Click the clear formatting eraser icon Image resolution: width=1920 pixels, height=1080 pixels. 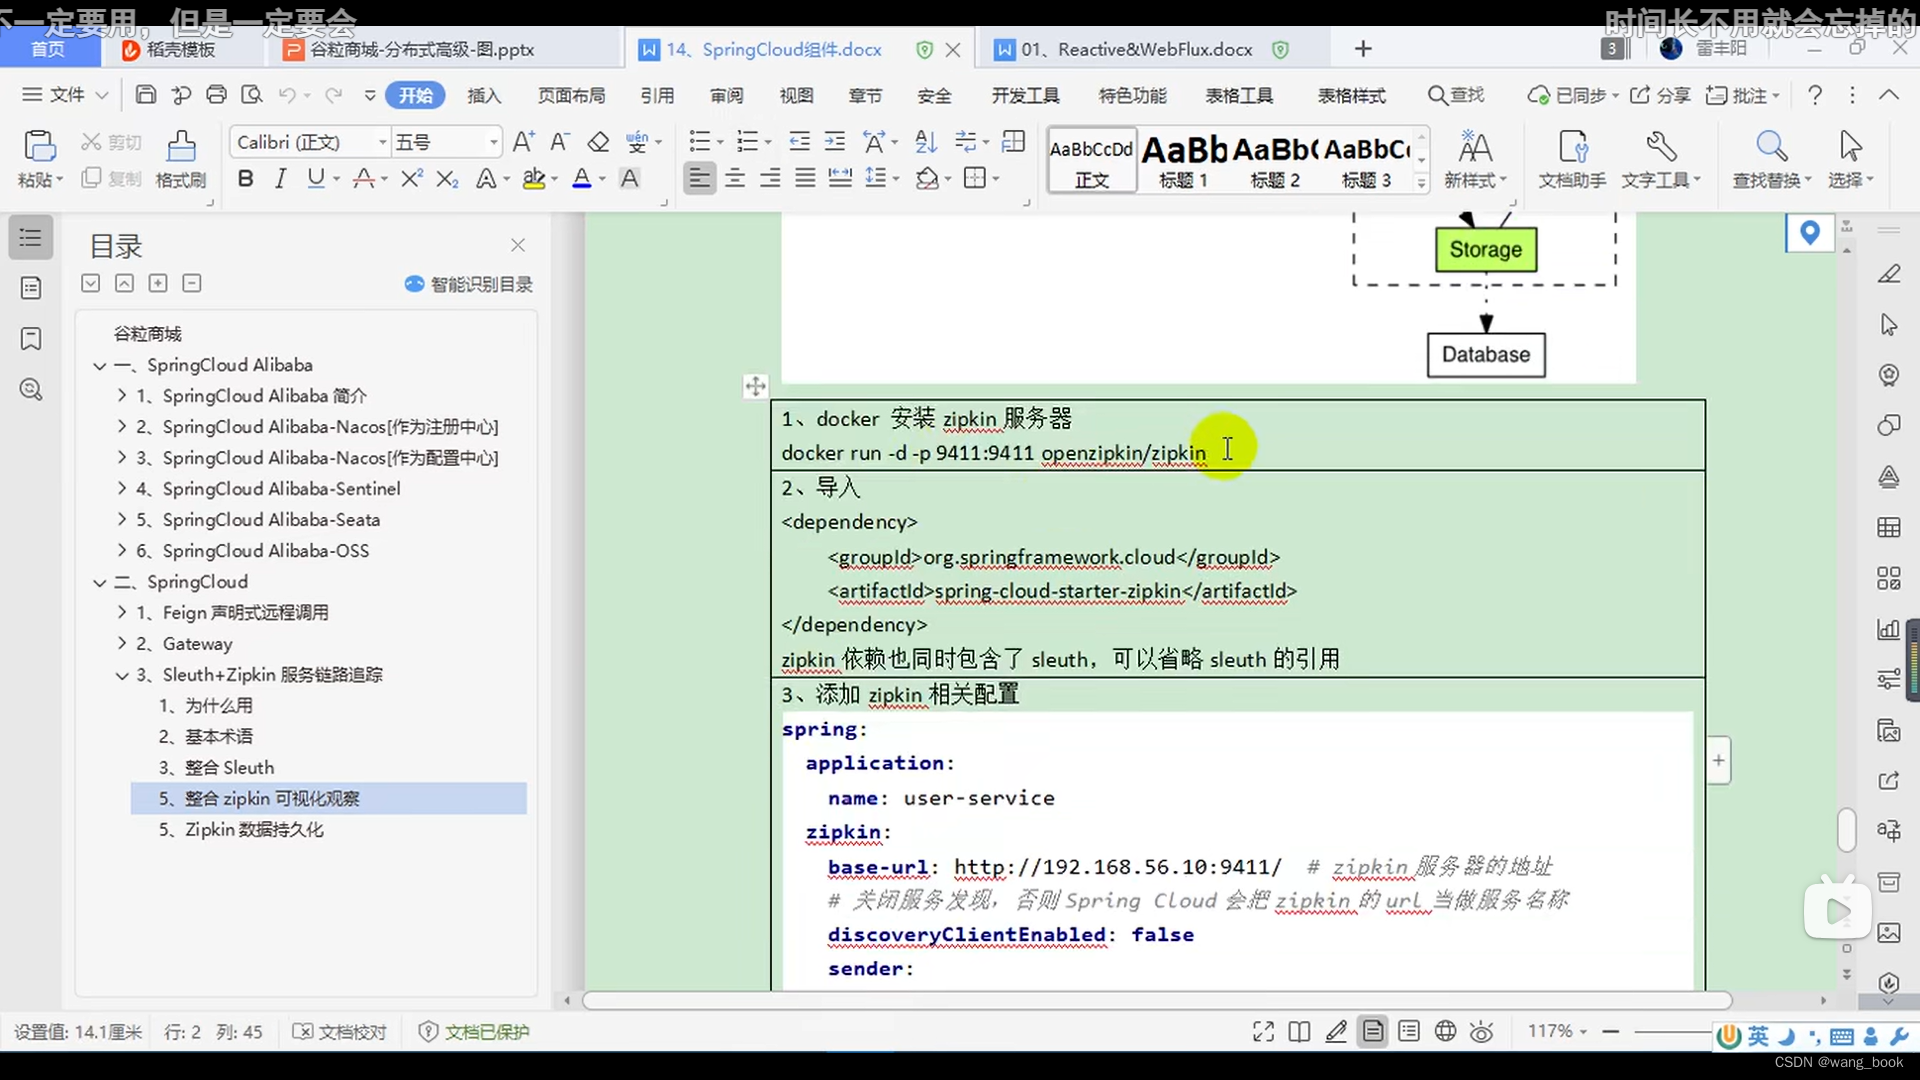pos(598,142)
